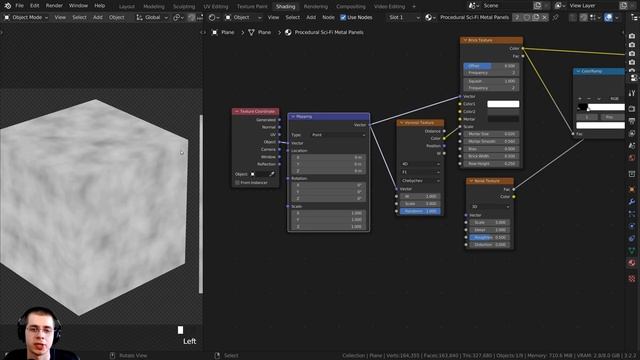Open the node editor Node menu
640x360 pixels.
(x=328, y=18)
